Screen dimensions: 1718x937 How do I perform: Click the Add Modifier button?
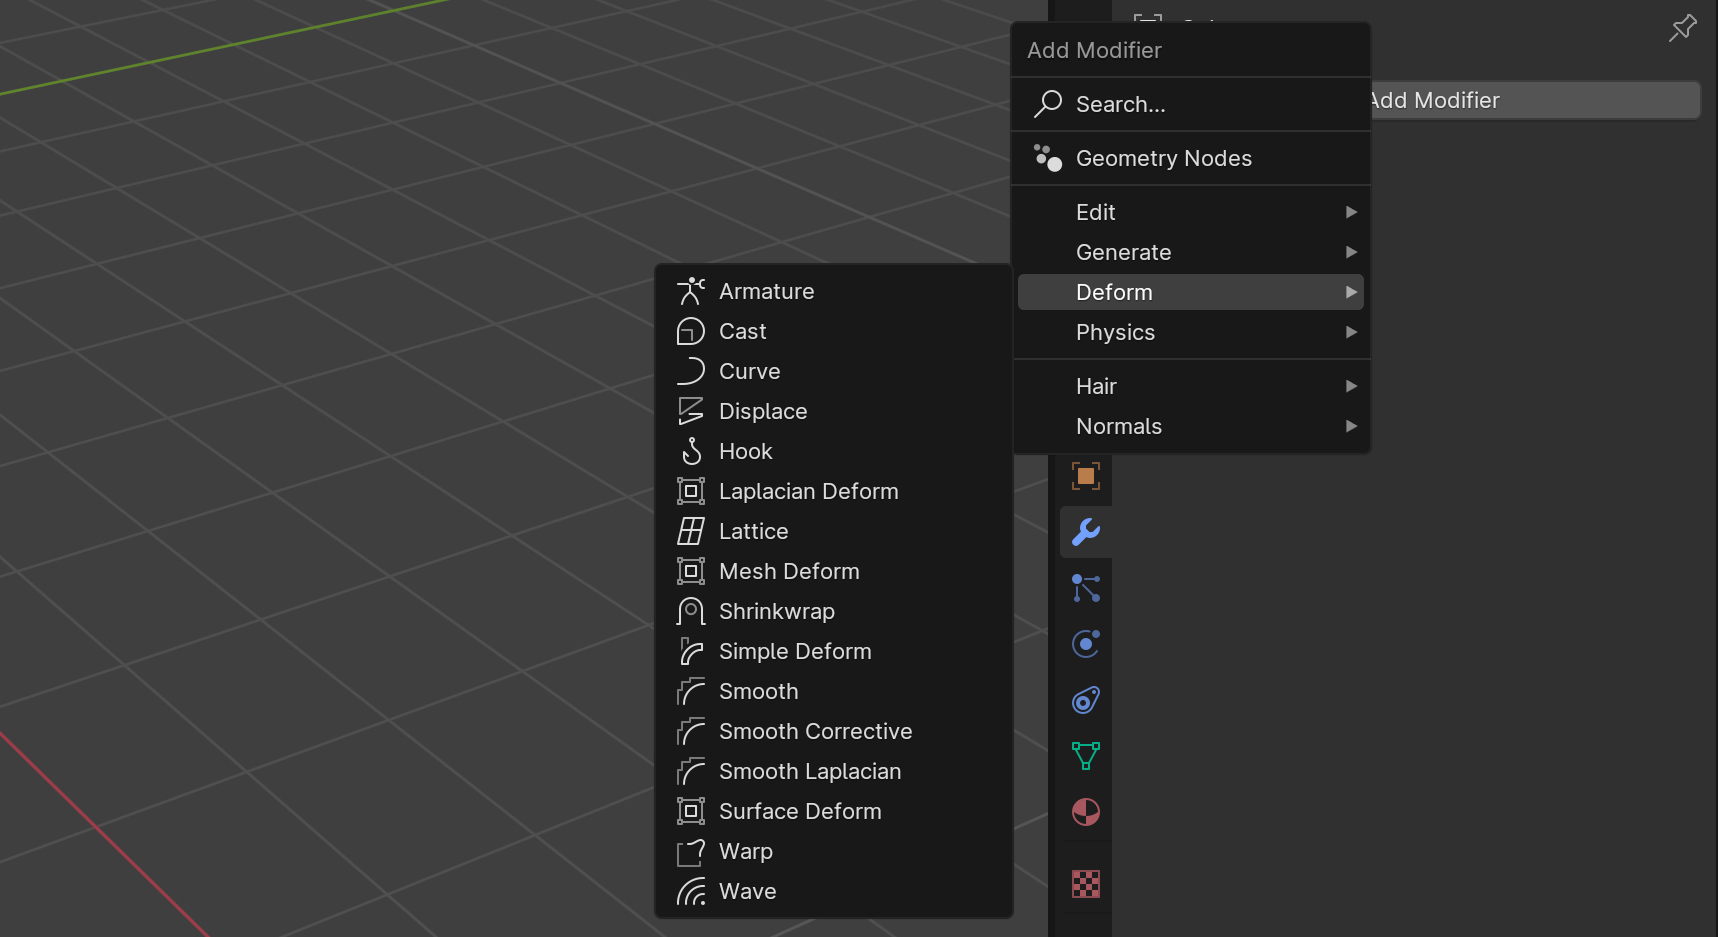(1535, 100)
